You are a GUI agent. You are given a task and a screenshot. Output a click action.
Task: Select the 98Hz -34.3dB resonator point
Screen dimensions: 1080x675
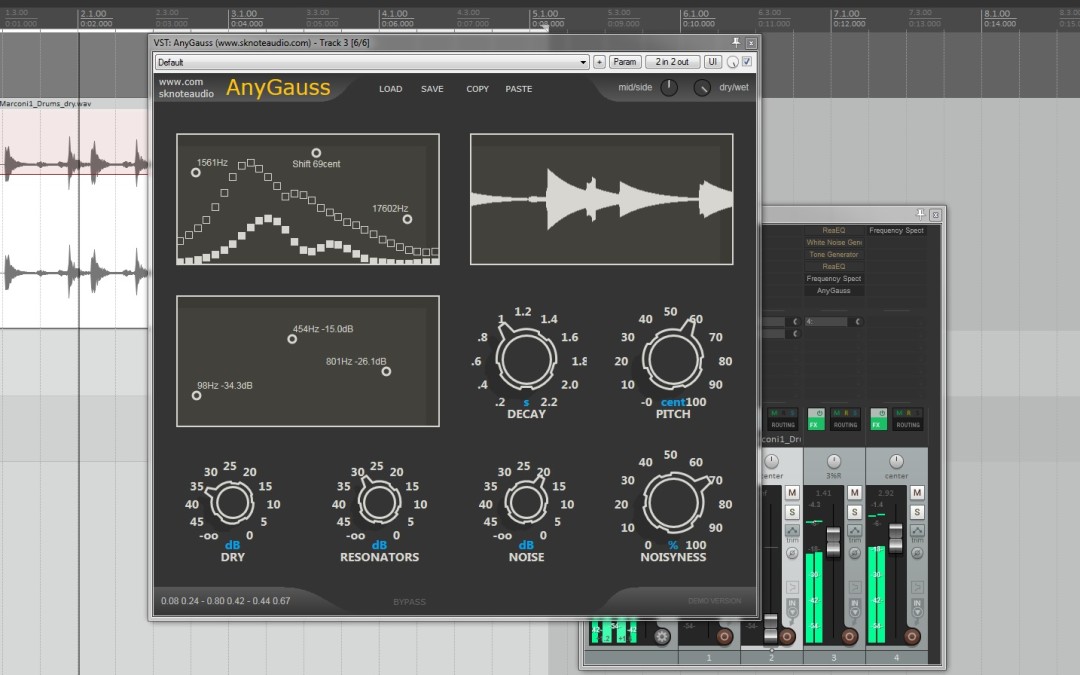coord(196,395)
